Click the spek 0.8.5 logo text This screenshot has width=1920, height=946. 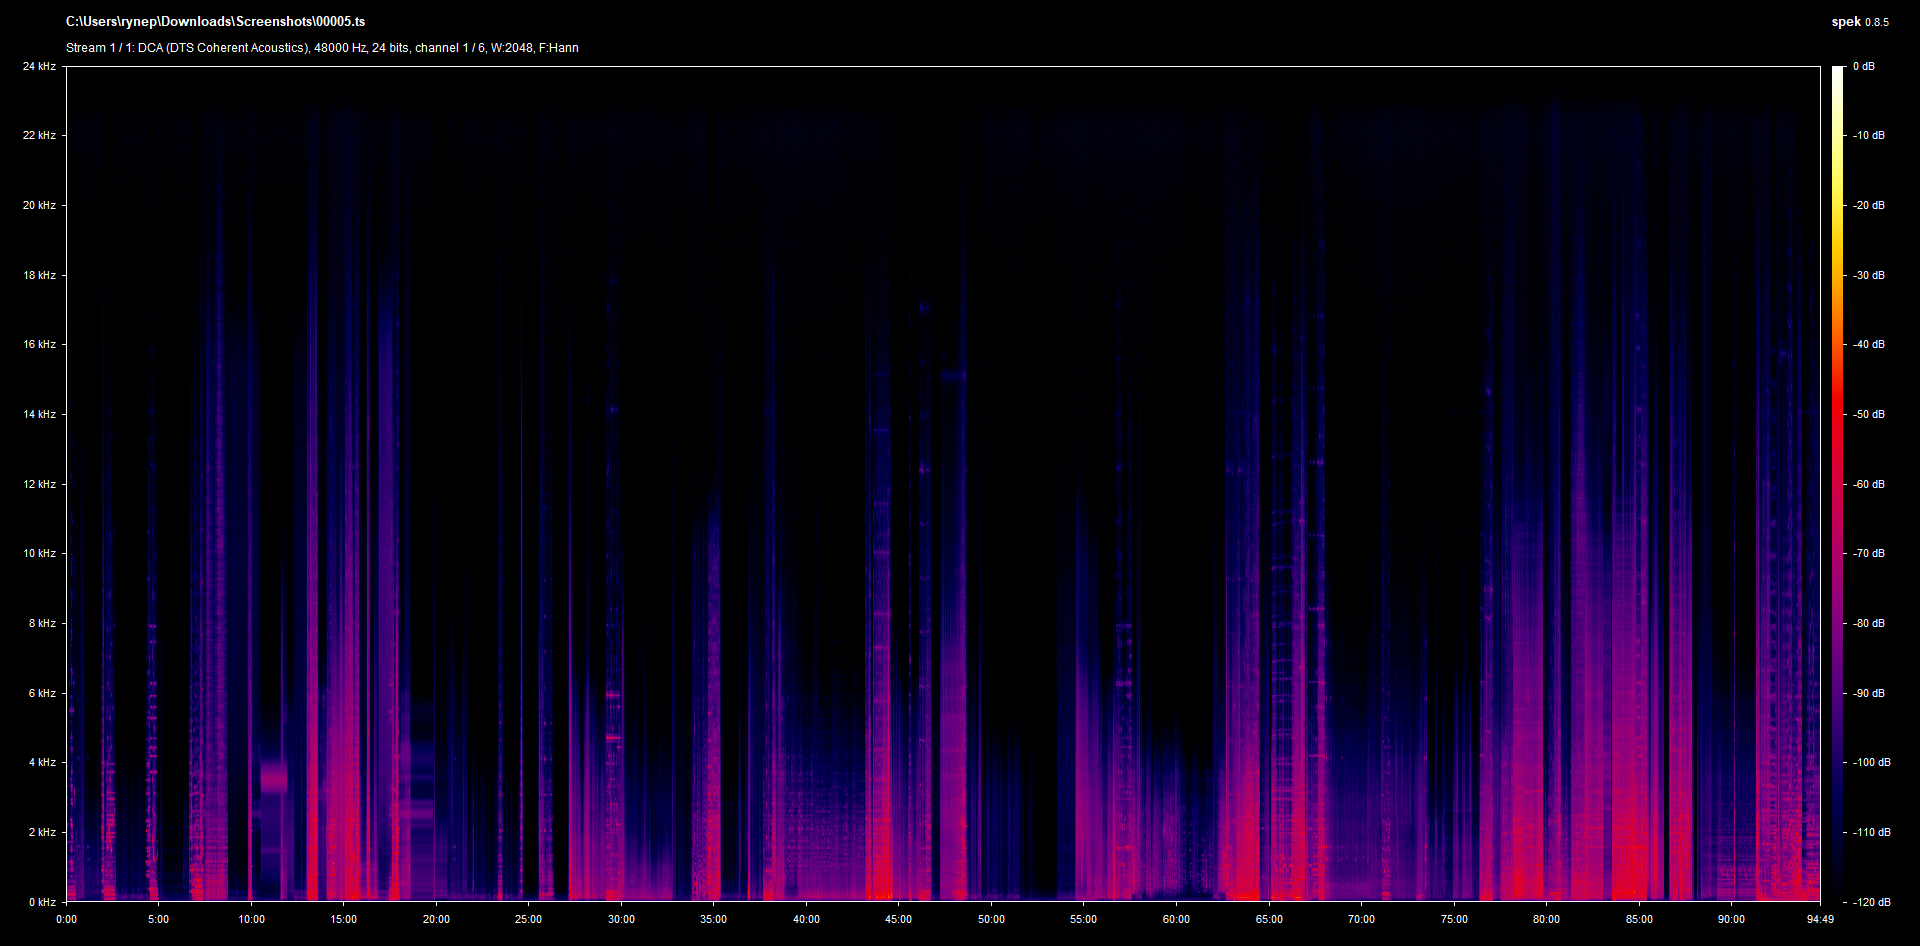tap(1859, 22)
